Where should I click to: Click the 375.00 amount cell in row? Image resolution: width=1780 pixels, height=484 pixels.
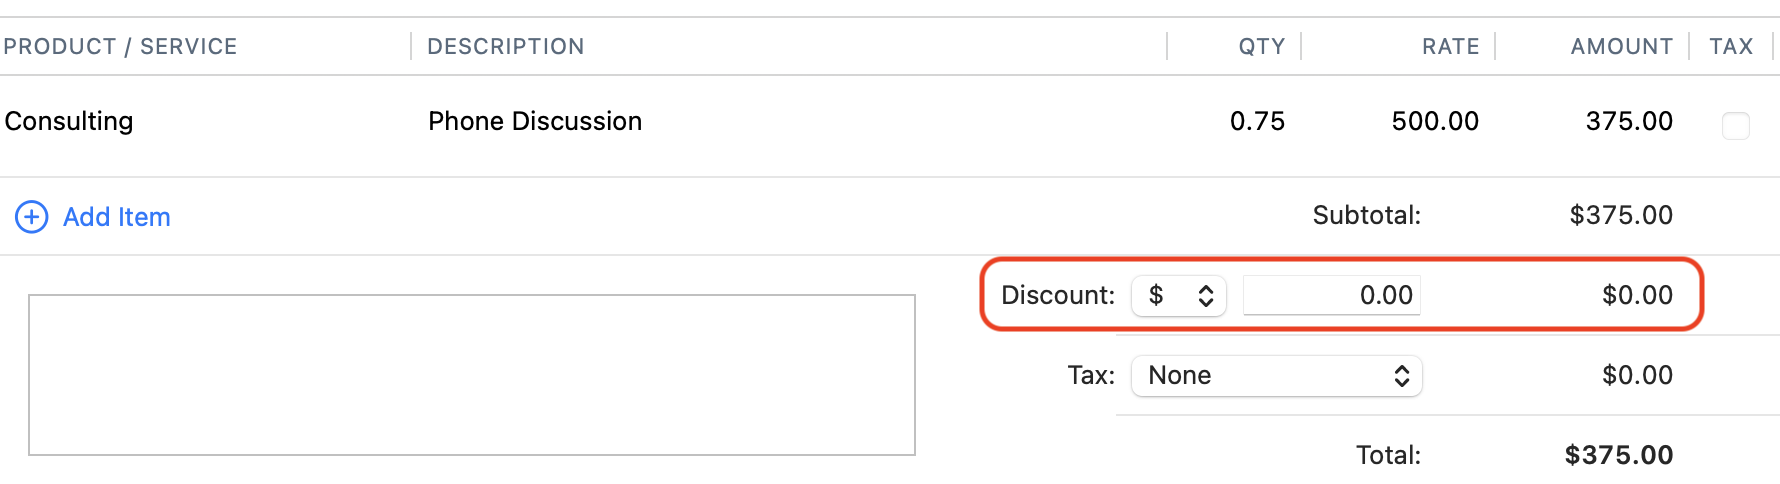pyautogui.click(x=1628, y=122)
